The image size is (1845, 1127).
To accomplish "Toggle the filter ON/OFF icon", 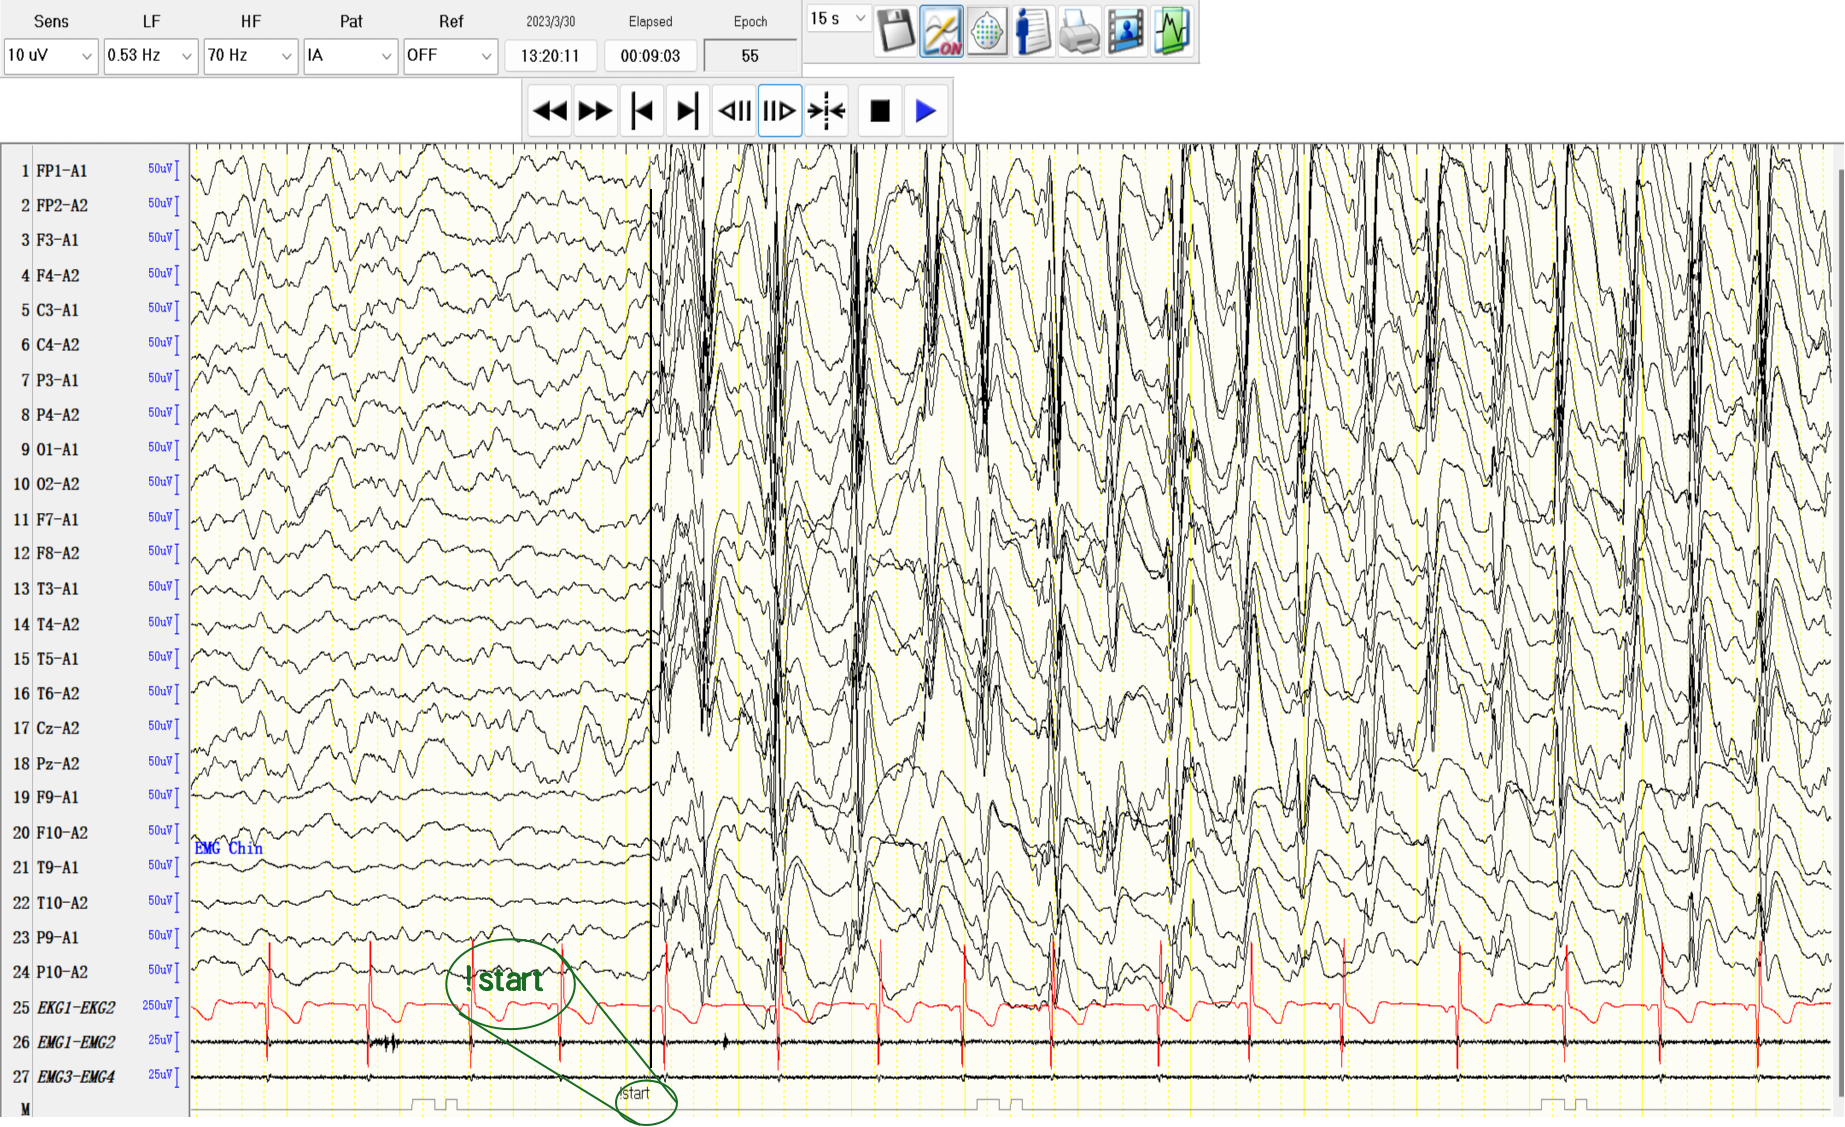I will [x=941, y=31].
